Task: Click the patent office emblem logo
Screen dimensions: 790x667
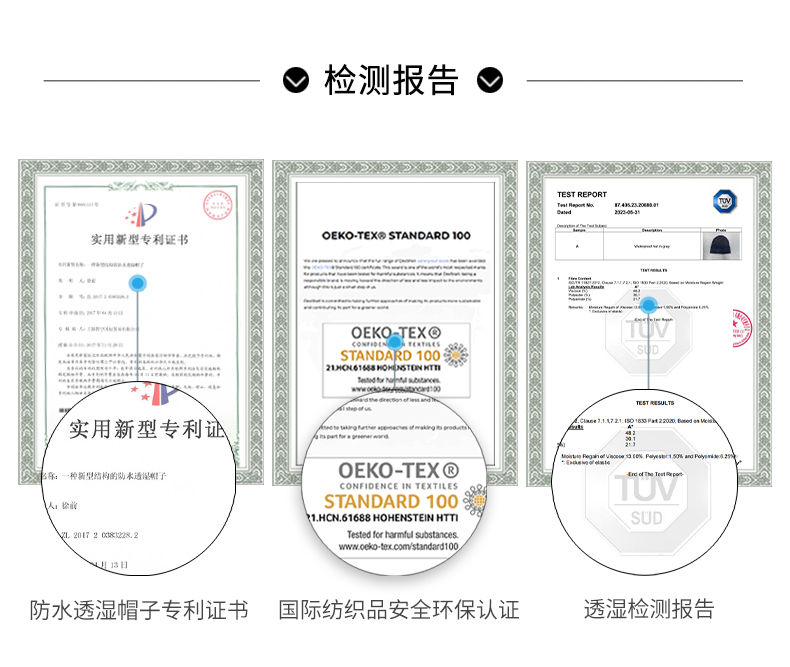Action: coord(142,215)
